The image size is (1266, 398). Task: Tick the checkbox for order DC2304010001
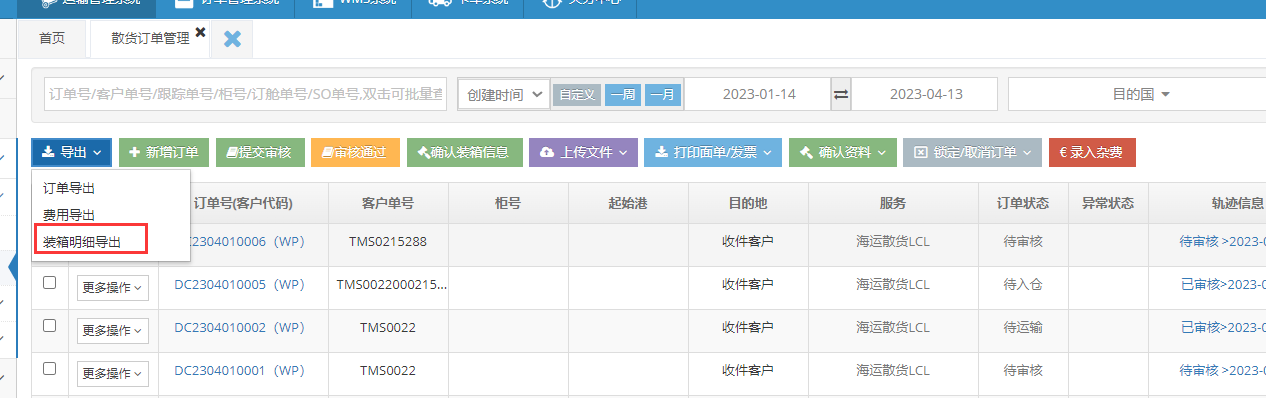pos(49,369)
